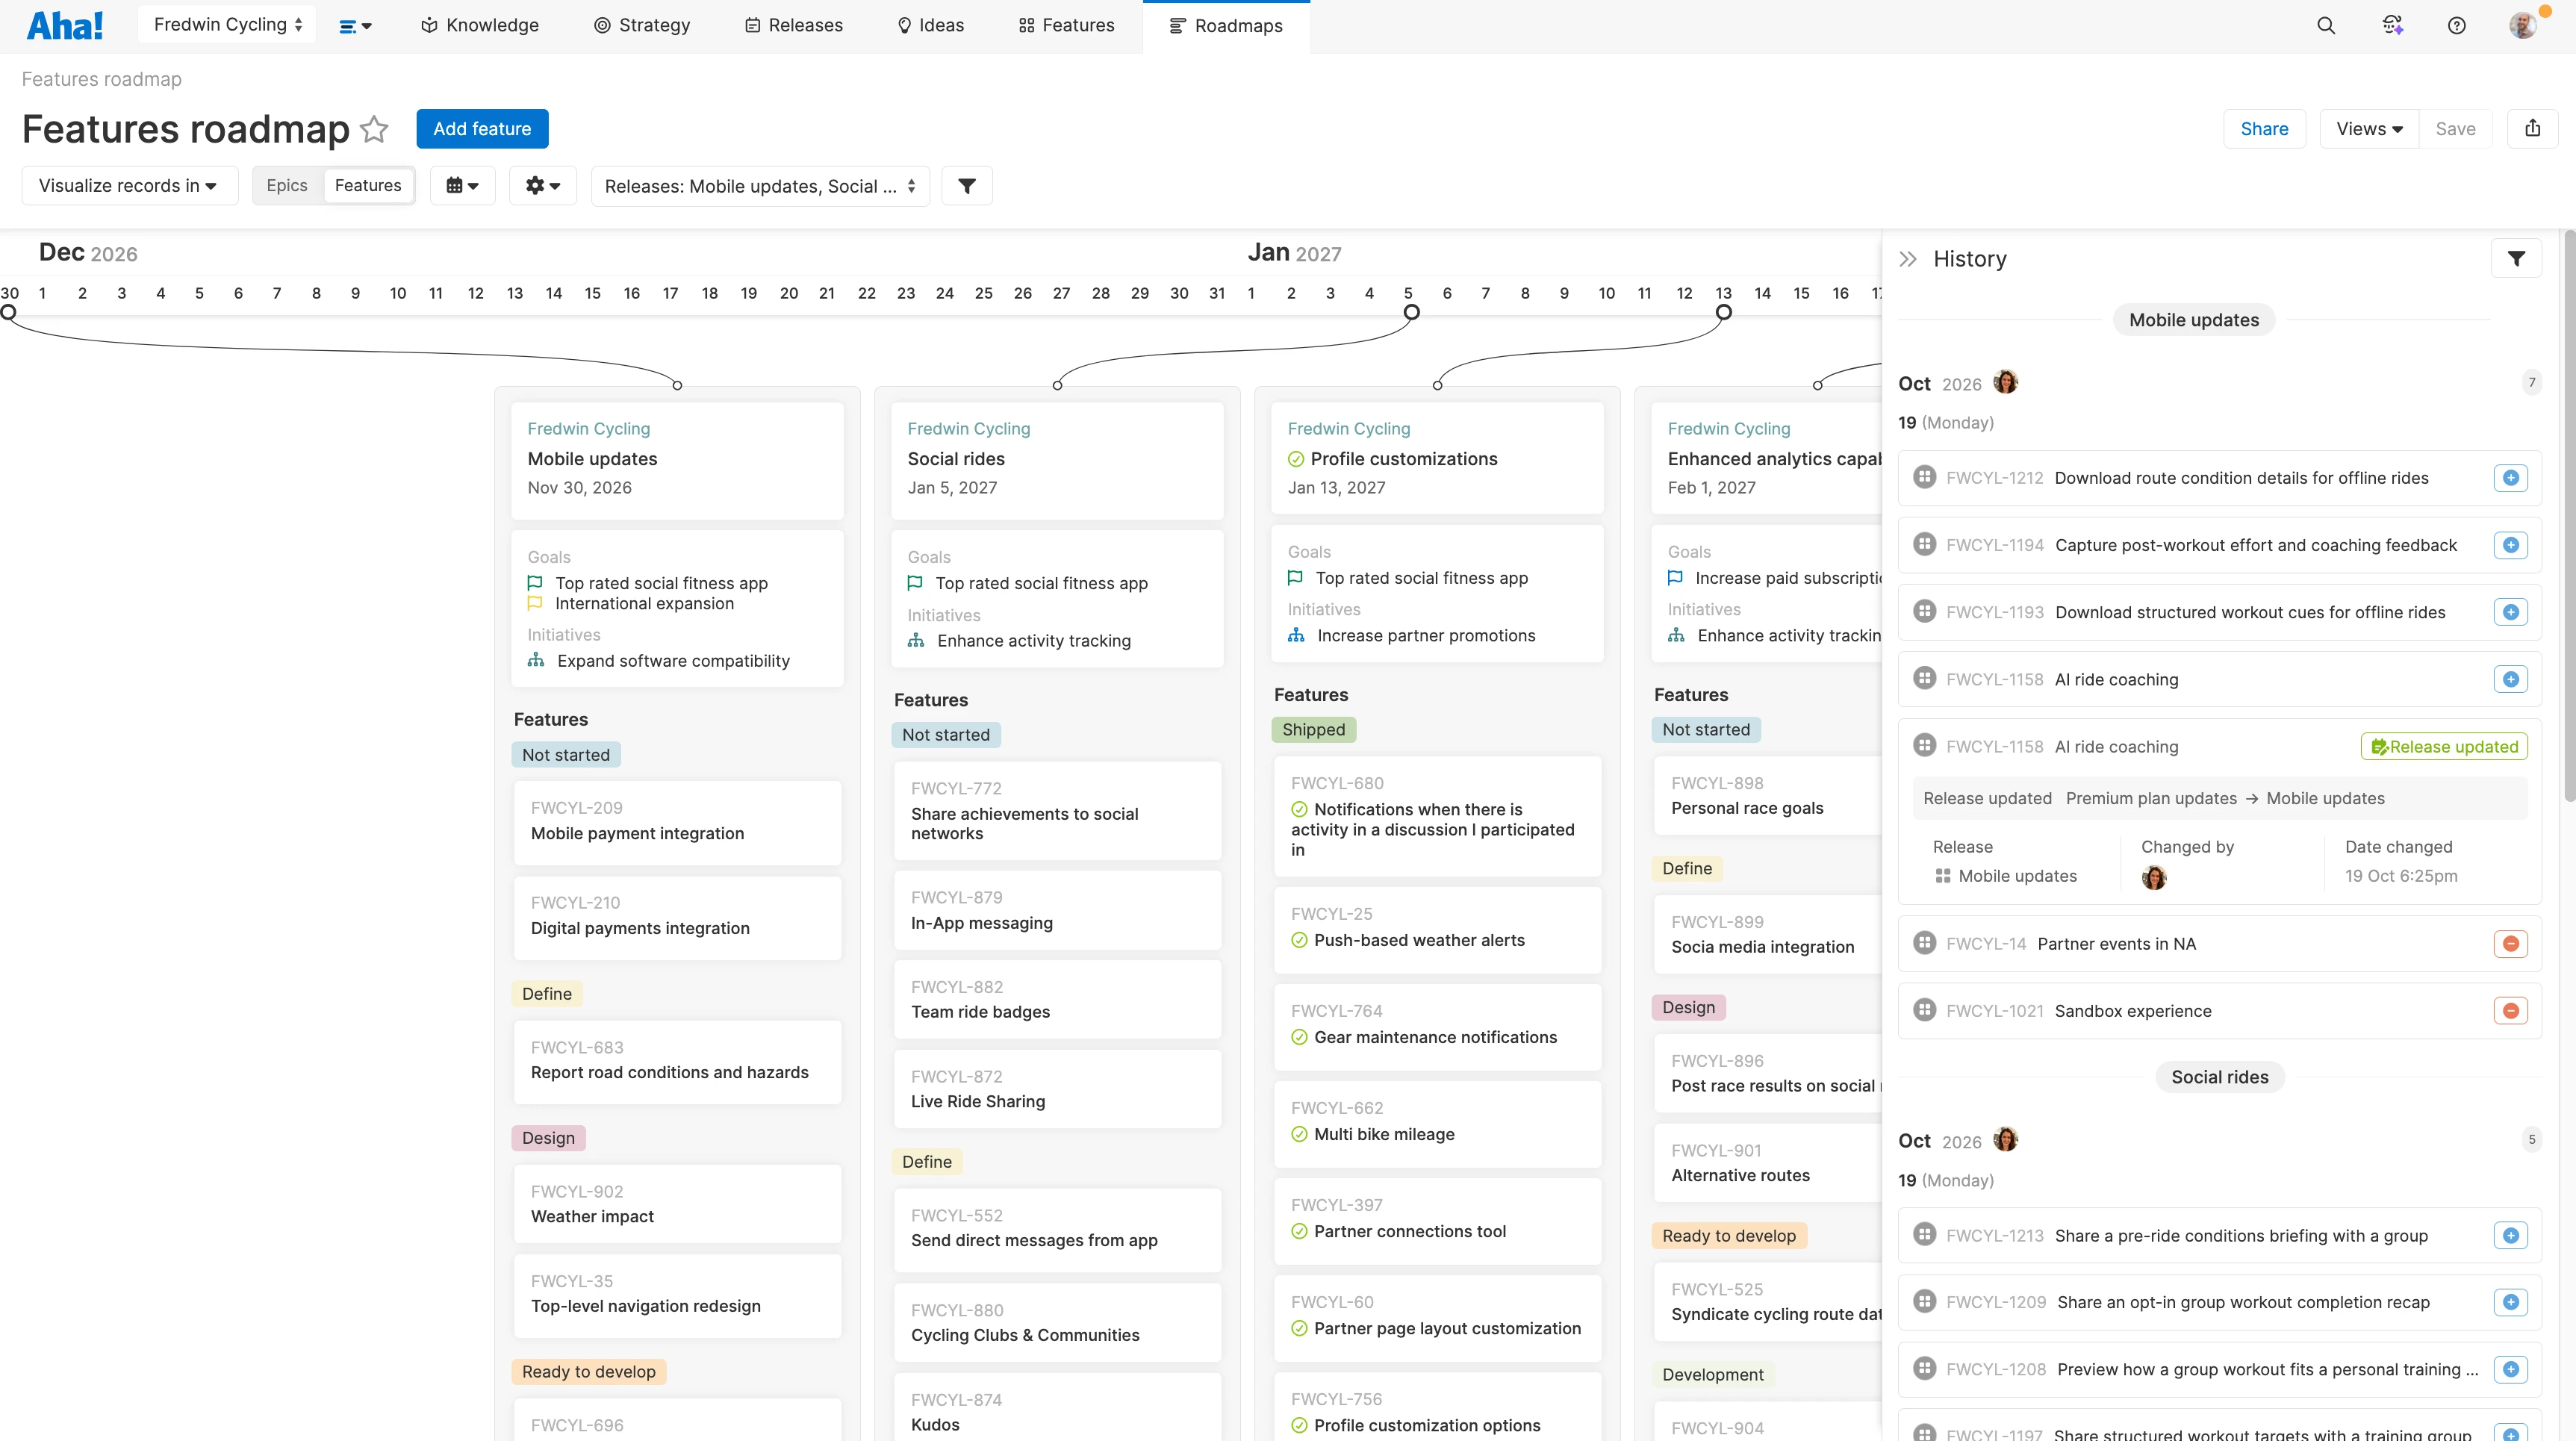Open FWCYL-879 In-App messaging card

pyautogui.click(x=1057, y=910)
